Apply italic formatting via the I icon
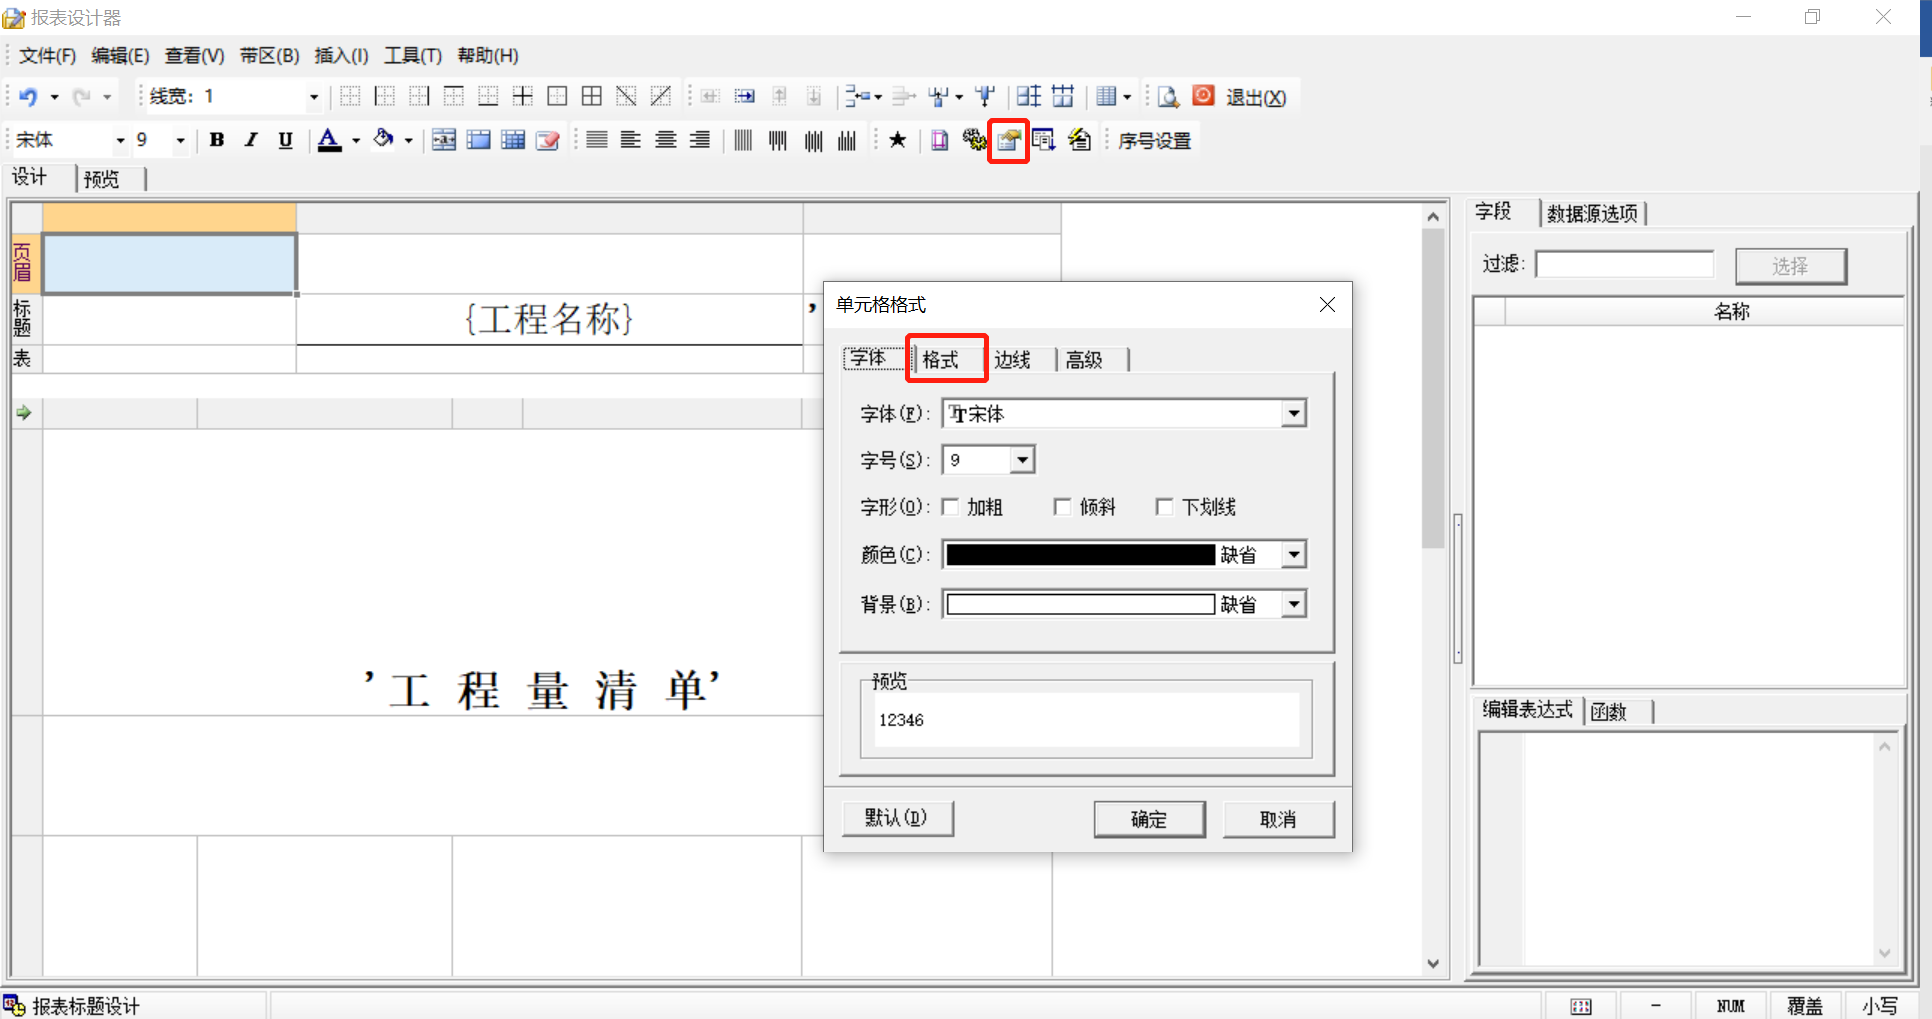Viewport: 1932px width, 1019px height. [251, 140]
